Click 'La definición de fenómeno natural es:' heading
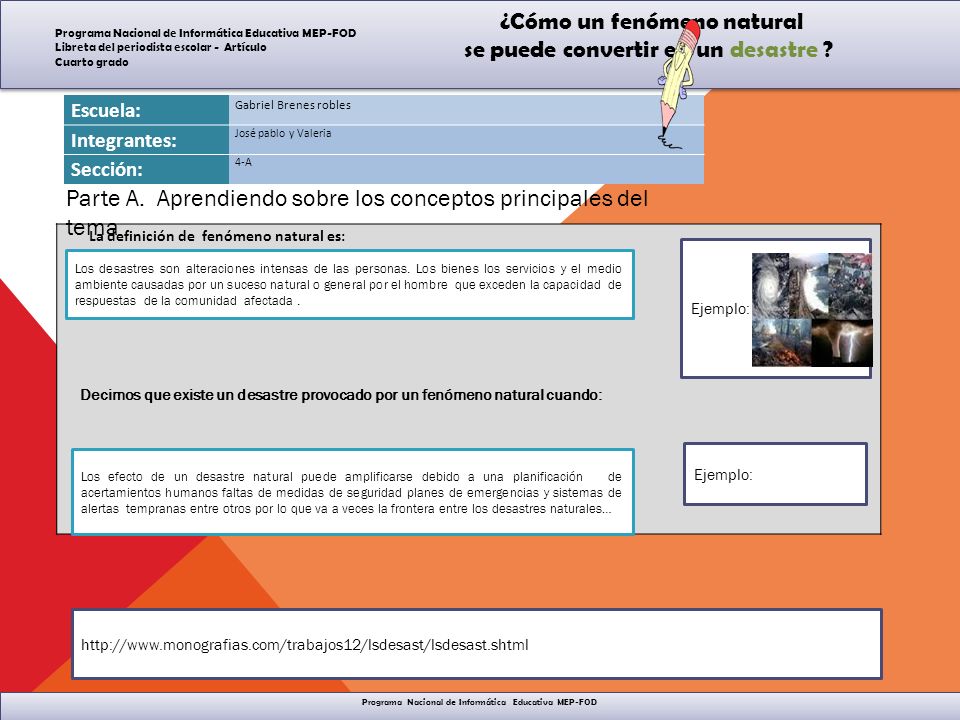This screenshot has width=960, height=720. click(217, 236)
